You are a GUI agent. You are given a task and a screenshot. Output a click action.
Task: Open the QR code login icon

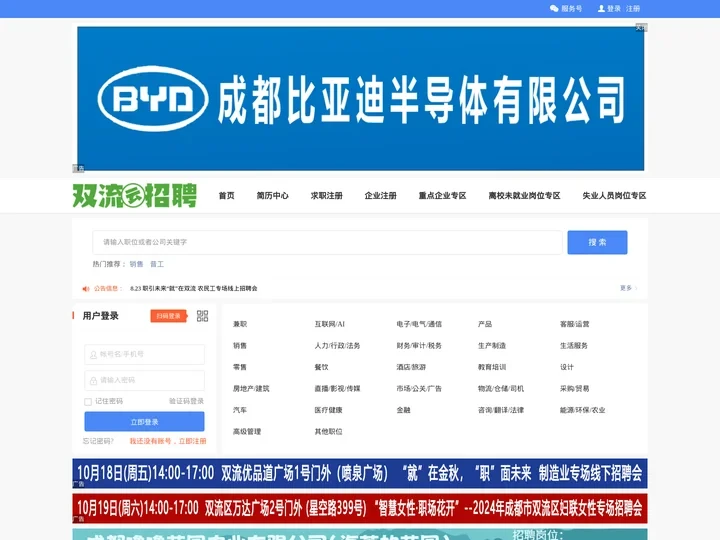202,316
